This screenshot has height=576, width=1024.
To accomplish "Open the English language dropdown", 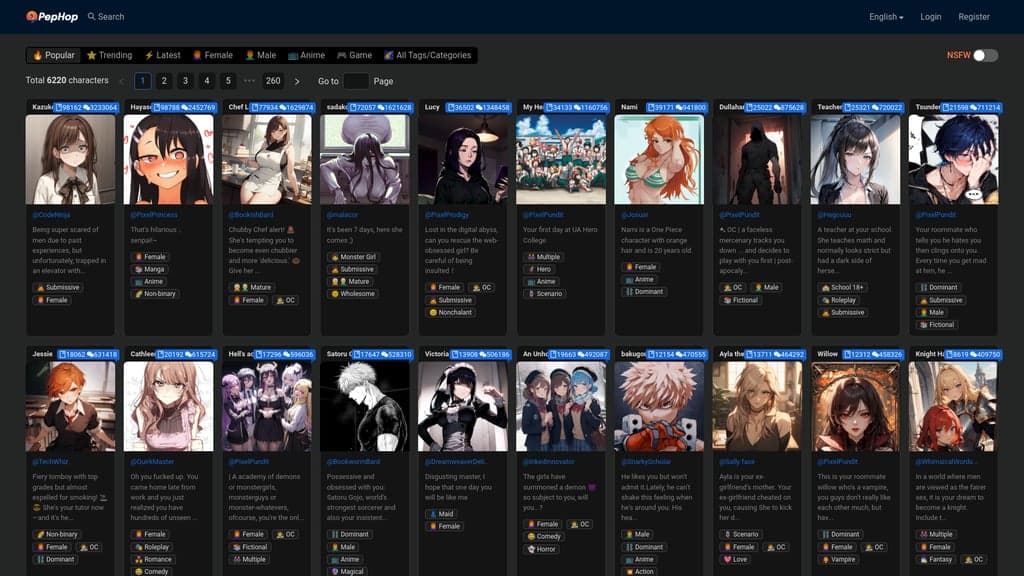I will tap(886, 17).
